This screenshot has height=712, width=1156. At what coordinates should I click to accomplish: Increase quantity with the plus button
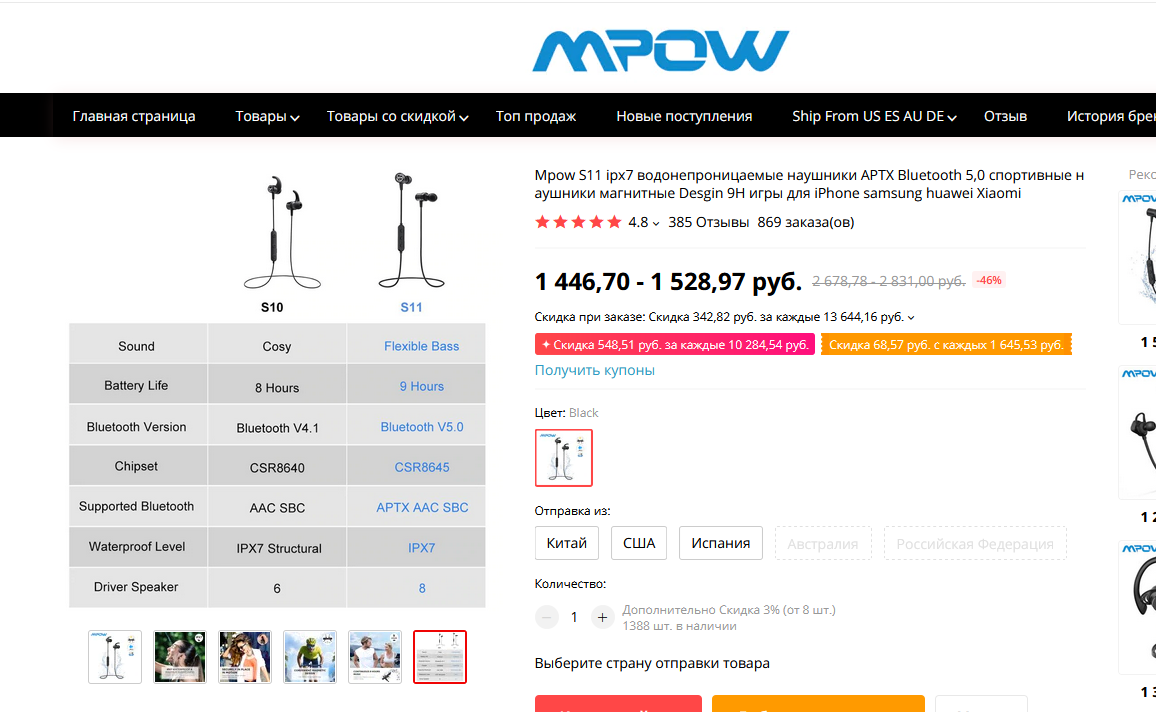(x=602, y=618)
